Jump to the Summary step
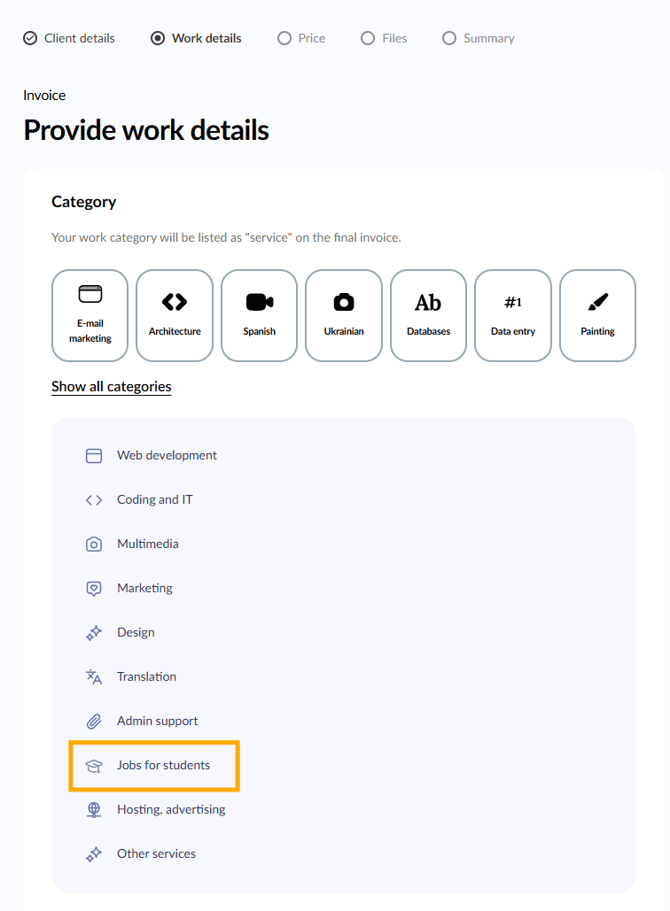Image resolution: width=670 pixels, height=911 pixels. (x=478, y=38)
